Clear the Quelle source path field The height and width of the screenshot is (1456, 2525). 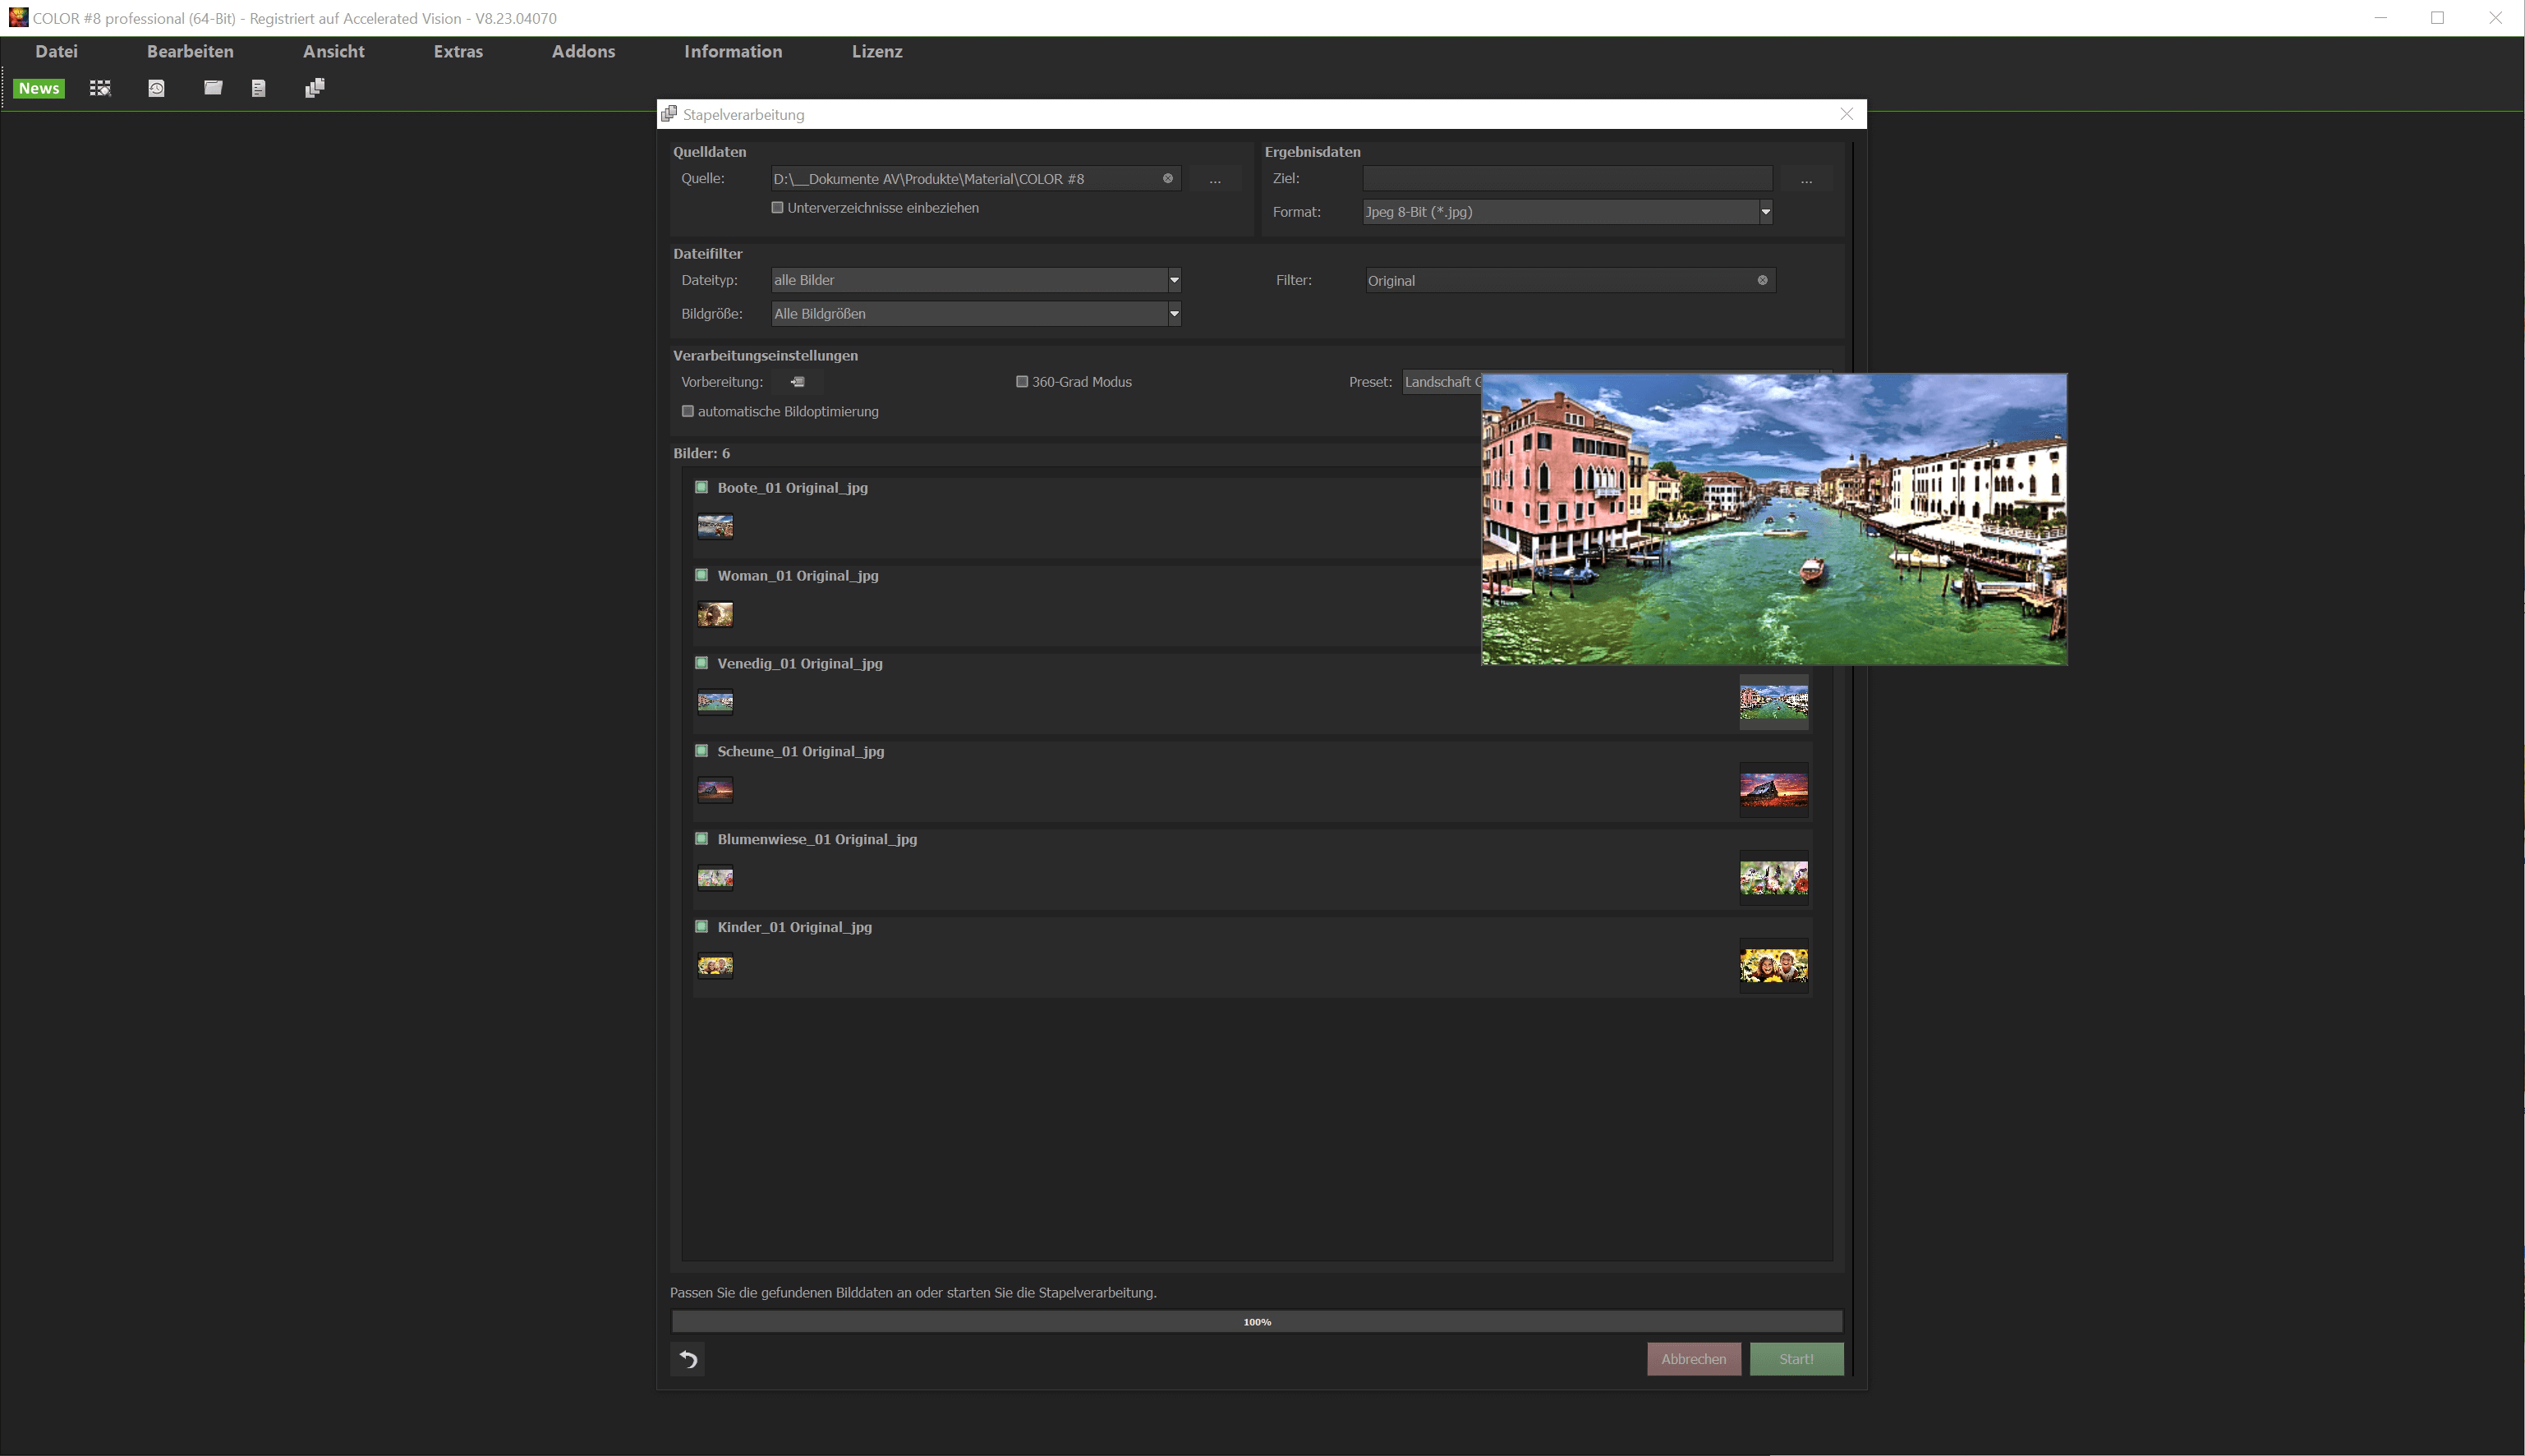click(x=1167, y=178)
